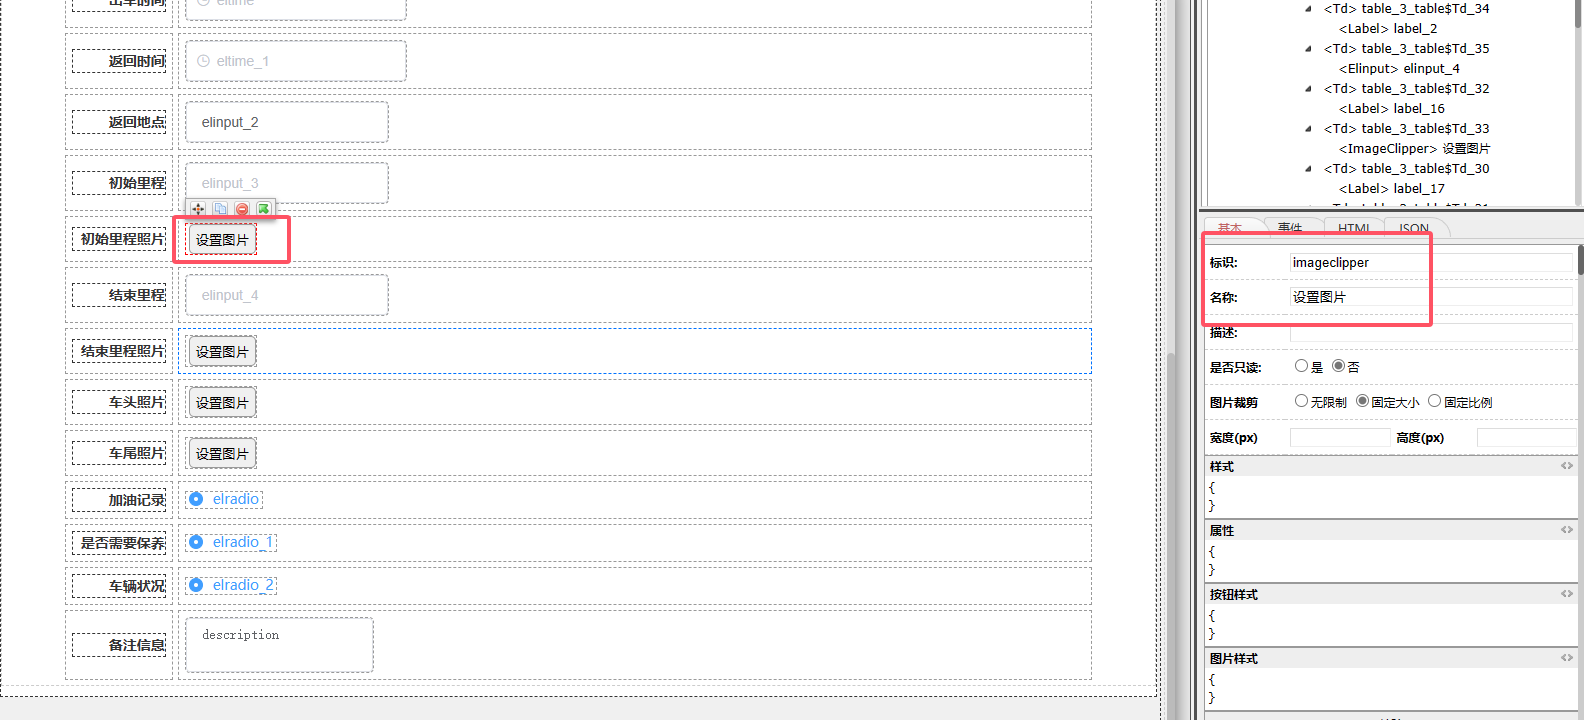Viewport: 1584px width, 720px height.
Task: Choose the 固定比例 cropping option
Action: click(x=1434, y=401)
